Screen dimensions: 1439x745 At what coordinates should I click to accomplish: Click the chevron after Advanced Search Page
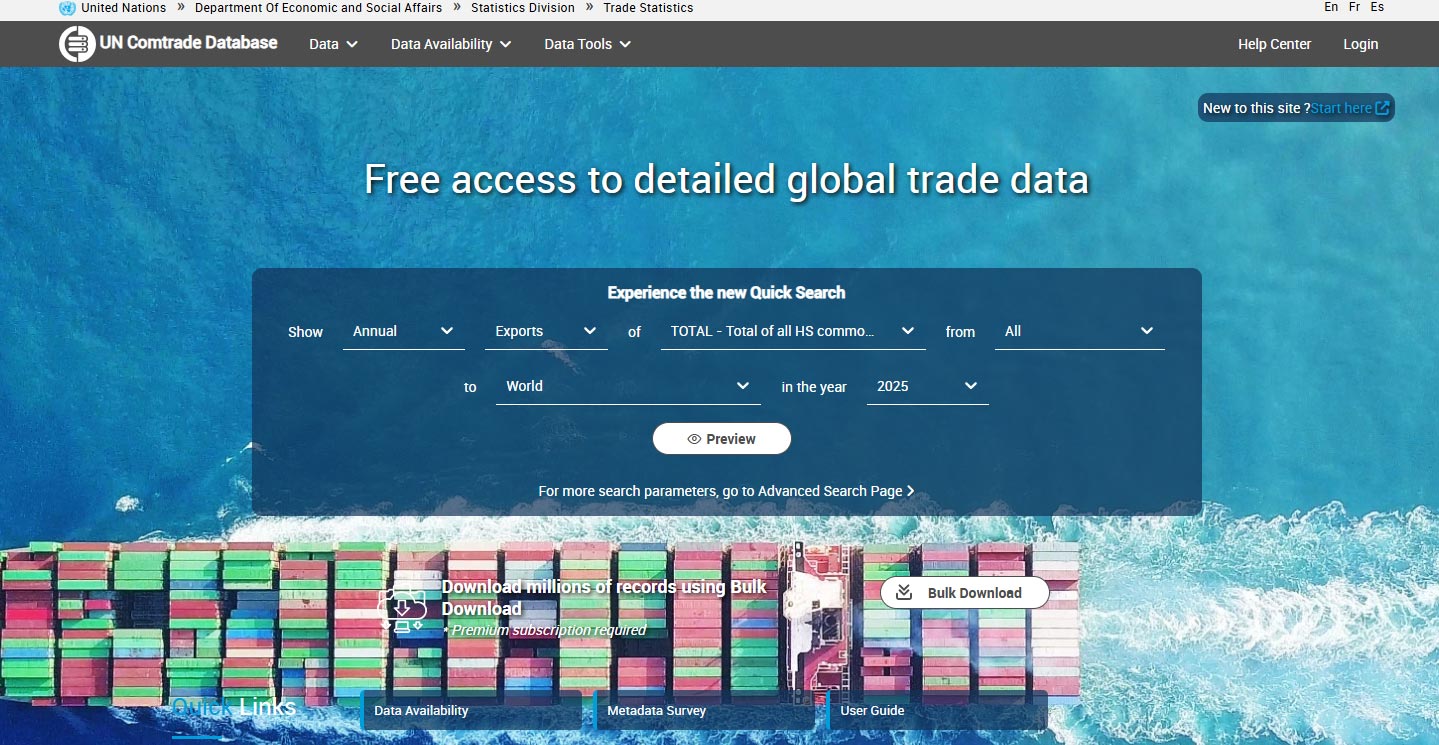pyautogui.click(x=910, y=491)
